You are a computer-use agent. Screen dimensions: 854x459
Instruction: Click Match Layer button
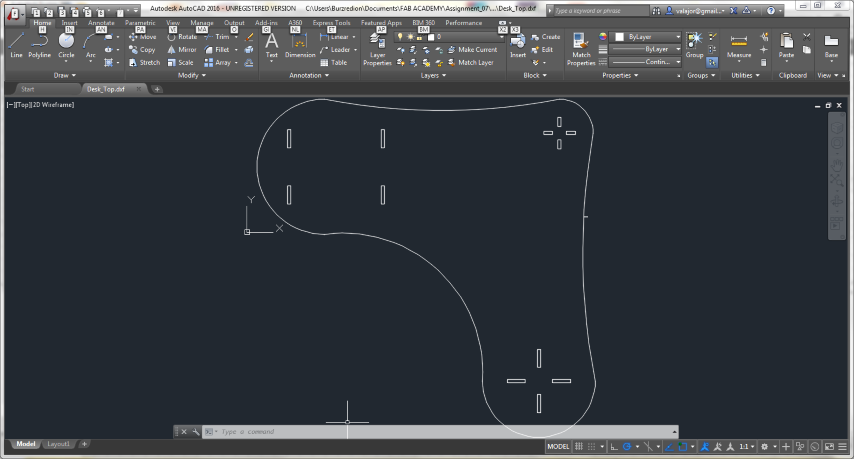click(471, 63)
